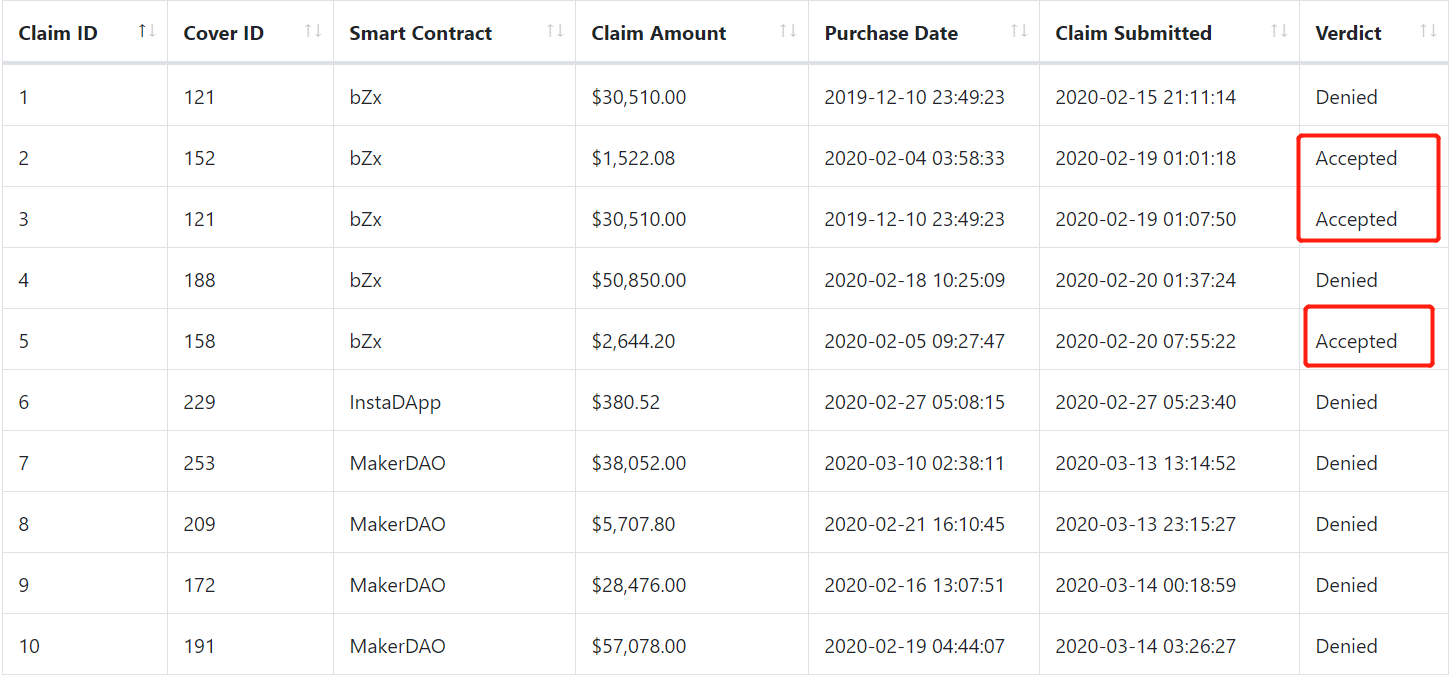1450x683 pixels.
Task: Toggle Smart Contract column sort icon
Action: 555,31
